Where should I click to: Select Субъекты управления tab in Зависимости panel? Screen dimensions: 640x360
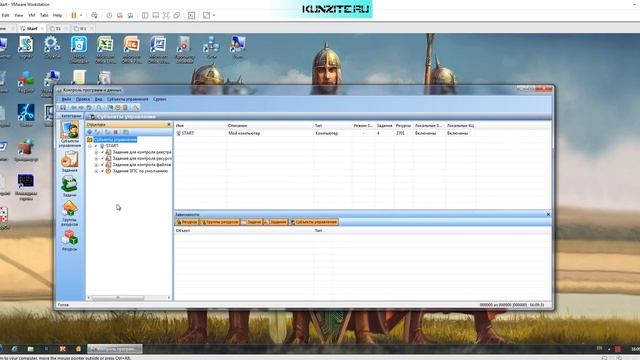(x=314, y=222)
